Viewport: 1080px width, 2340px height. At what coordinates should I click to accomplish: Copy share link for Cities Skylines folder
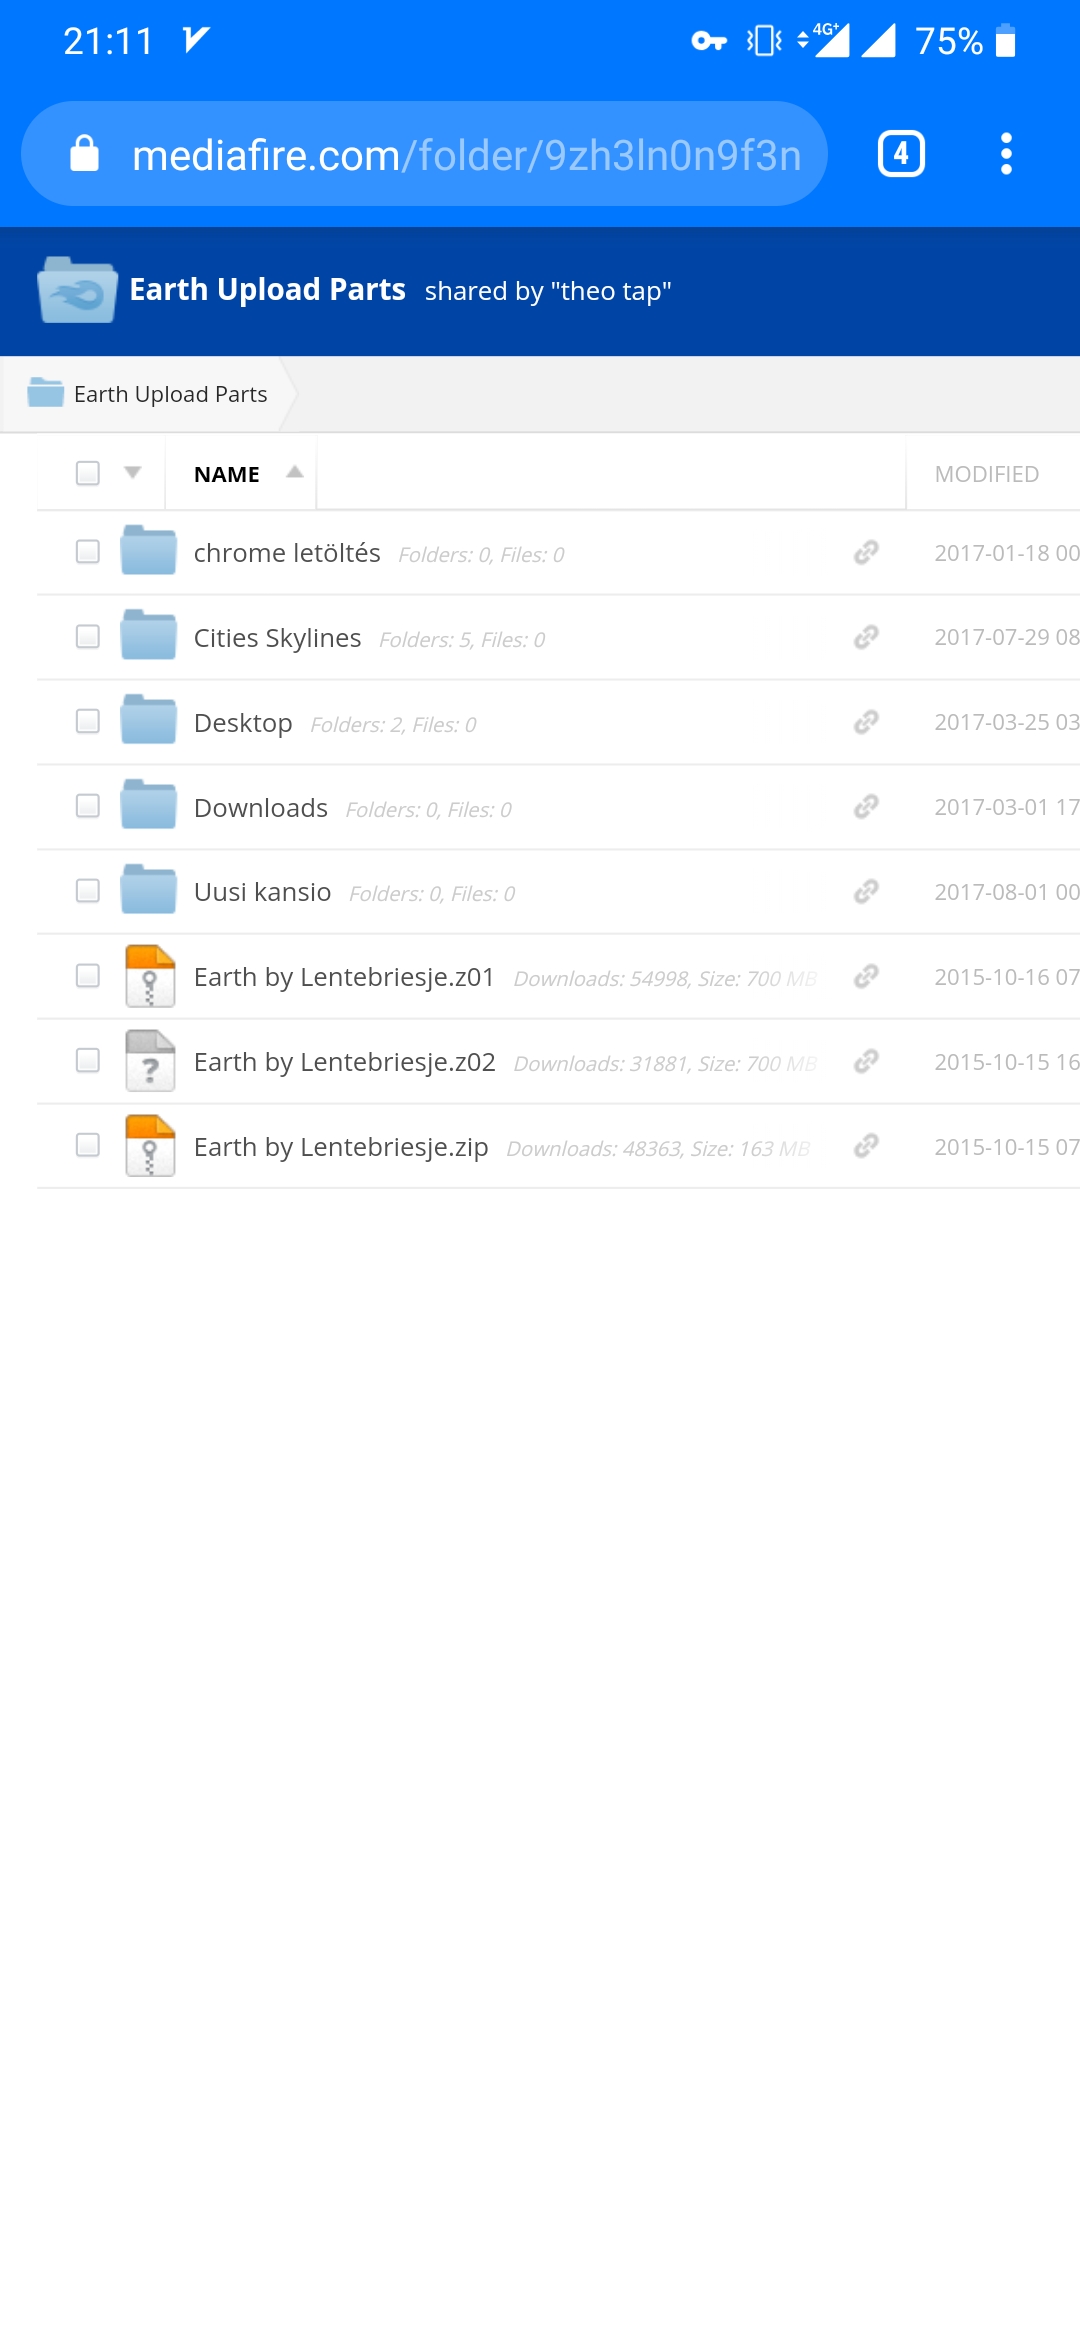click(x=866, y=637)
